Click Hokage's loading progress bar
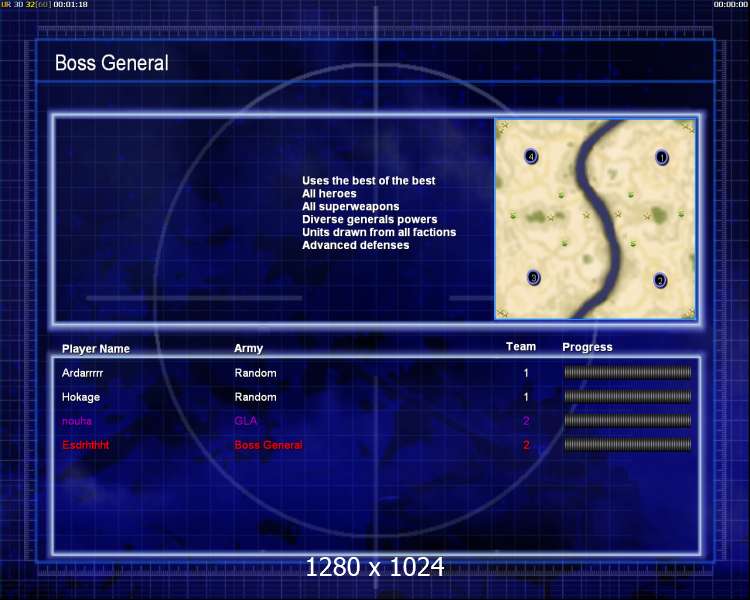 pos(628,396)
